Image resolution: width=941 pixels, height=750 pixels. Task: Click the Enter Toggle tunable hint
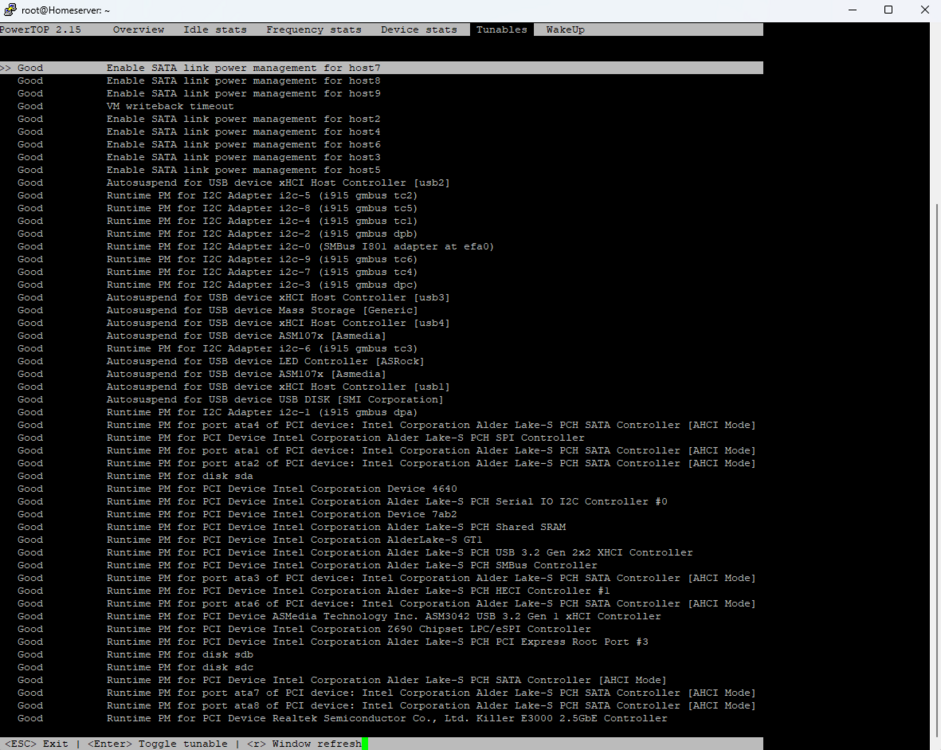click(x=157, y=743)
